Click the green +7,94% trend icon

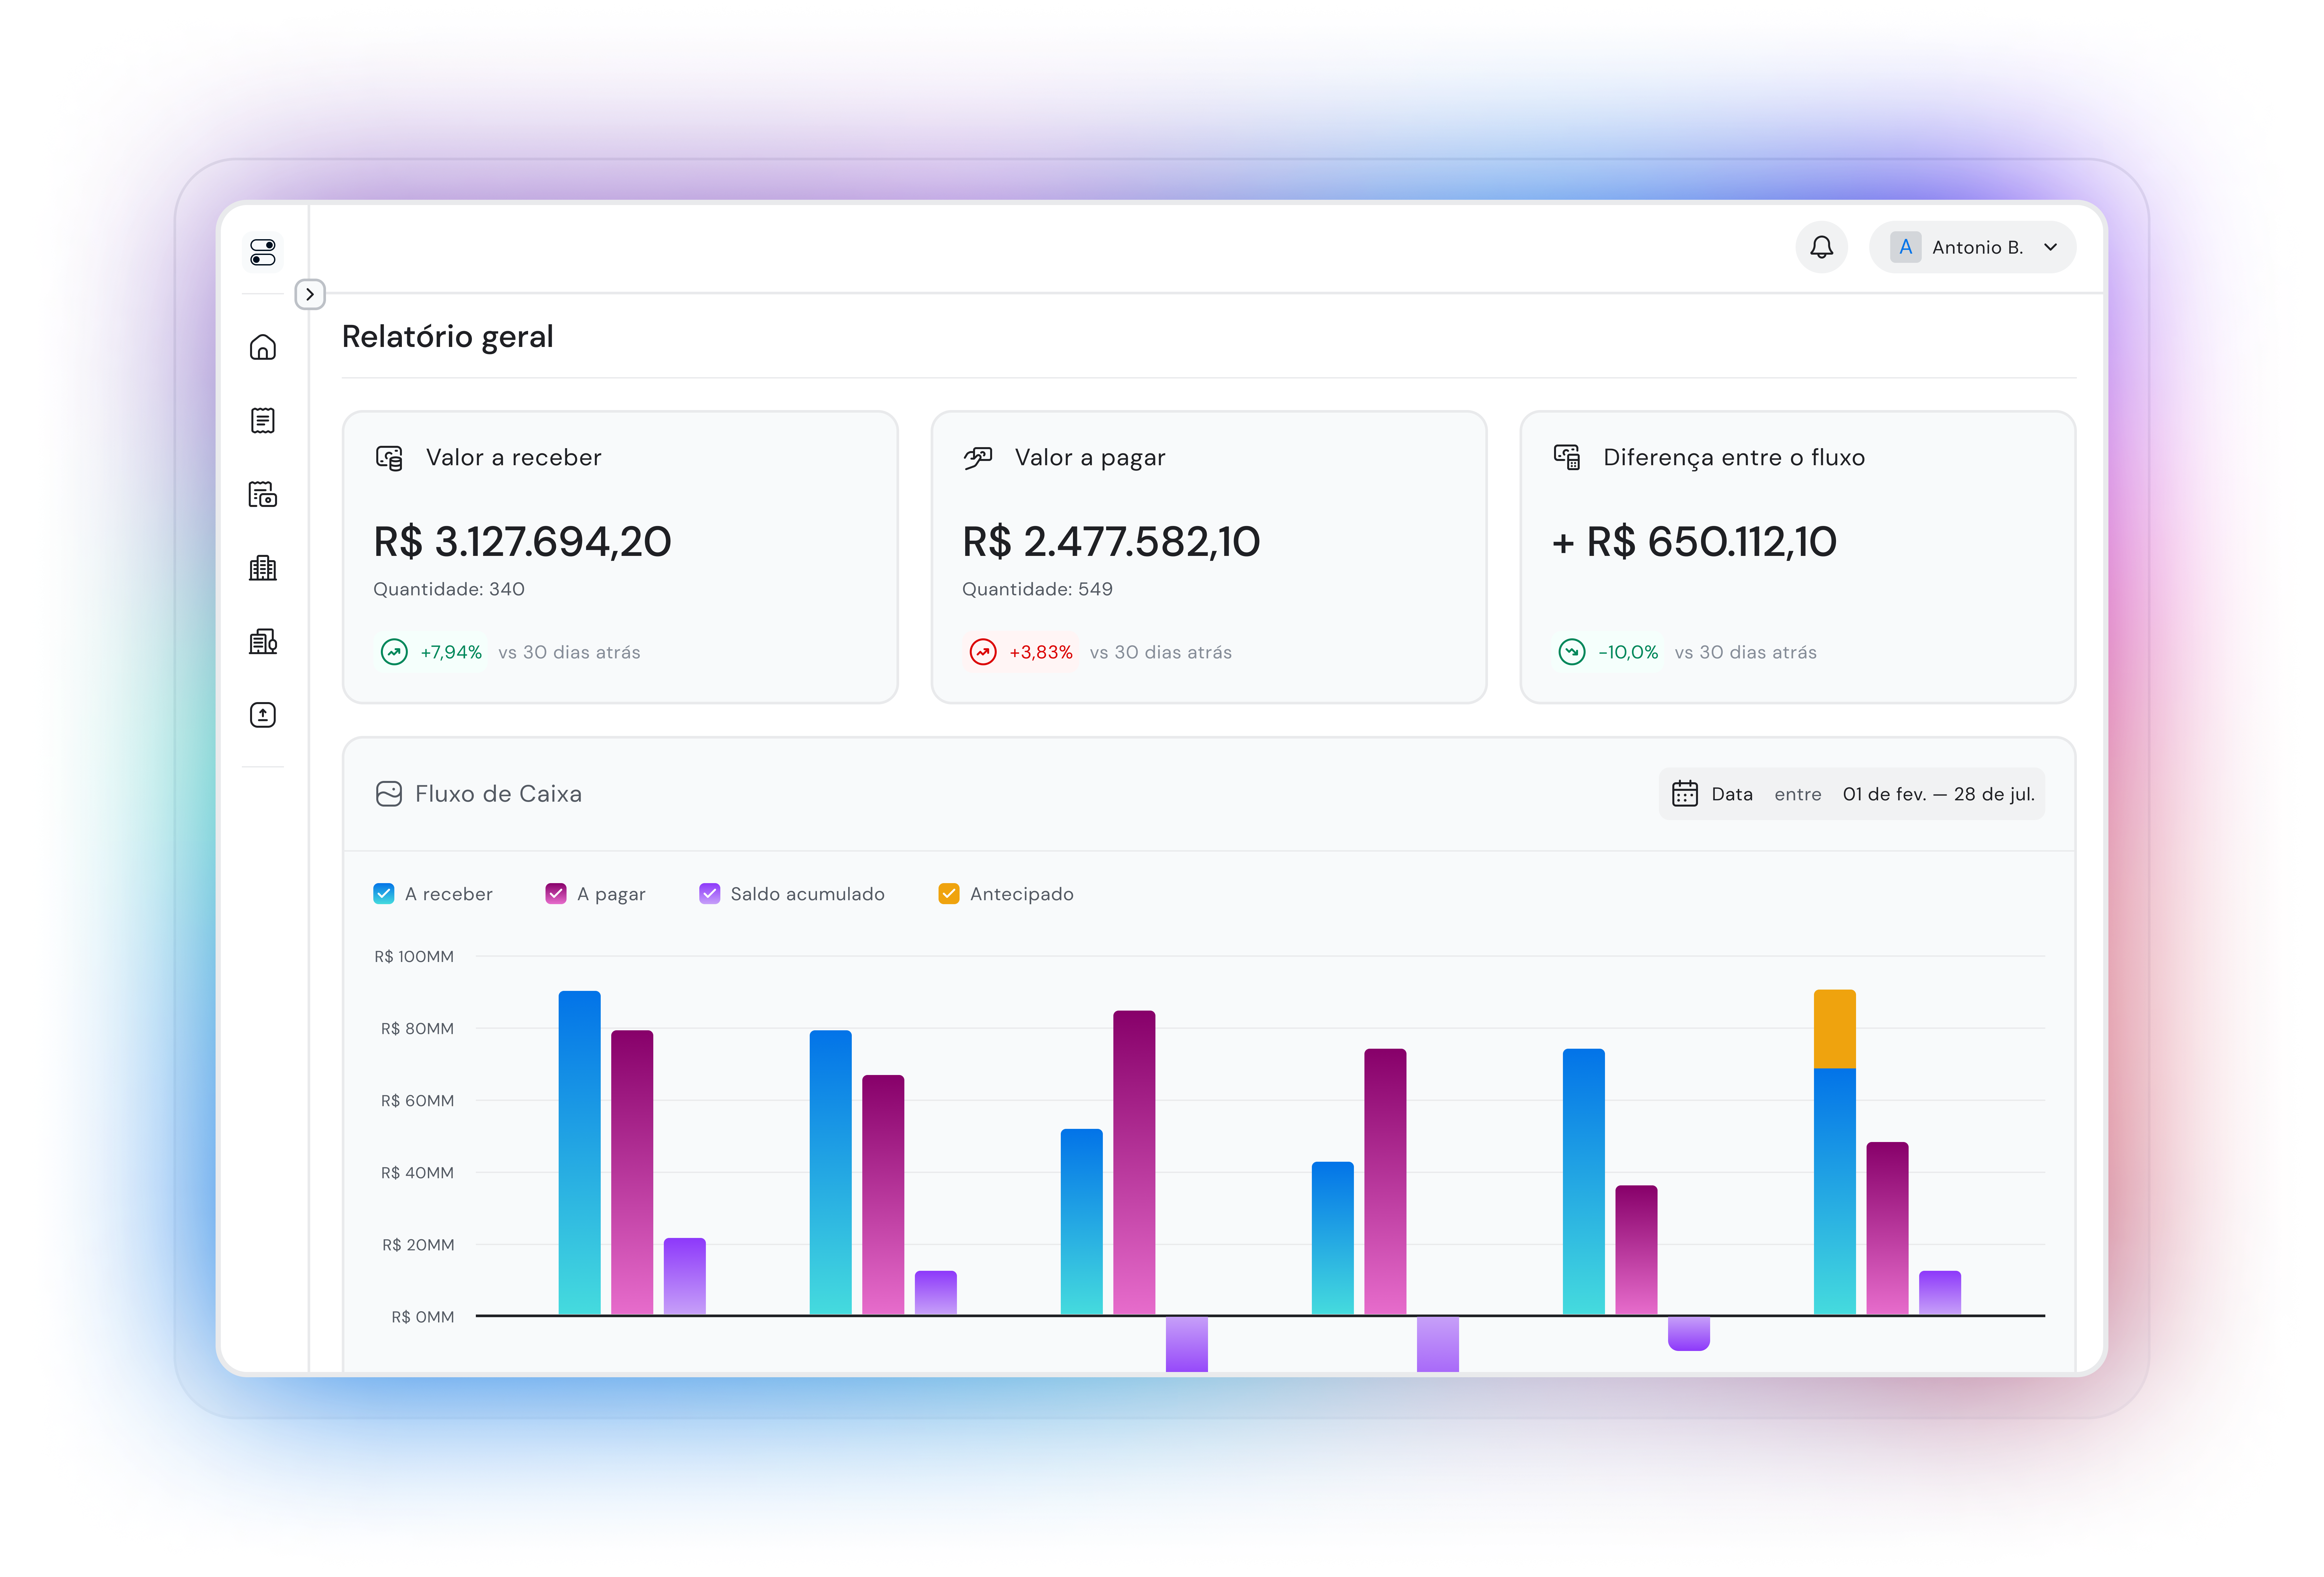point(394,652)
